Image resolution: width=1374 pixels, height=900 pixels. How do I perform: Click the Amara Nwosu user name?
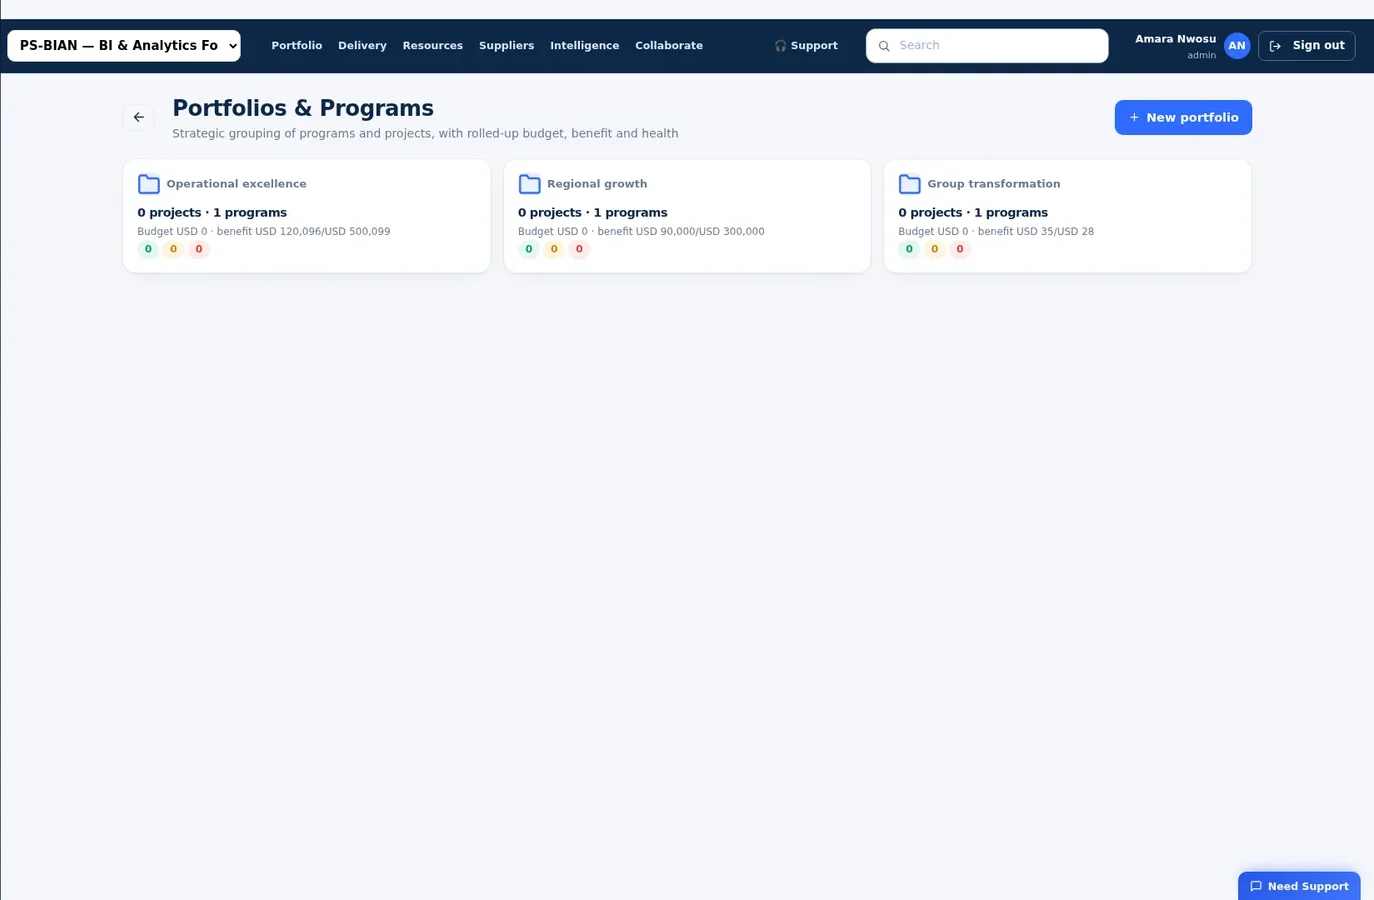pos(1176,39)
